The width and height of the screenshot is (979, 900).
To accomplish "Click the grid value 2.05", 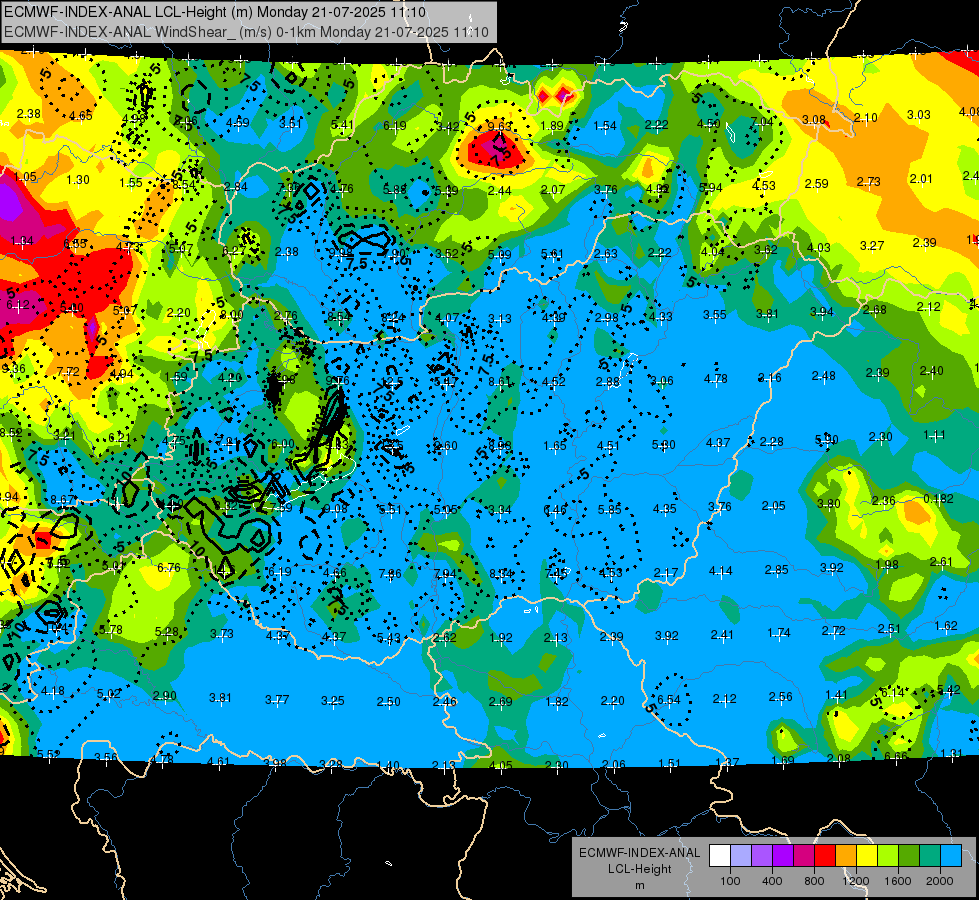I will (x=774, y=506).
